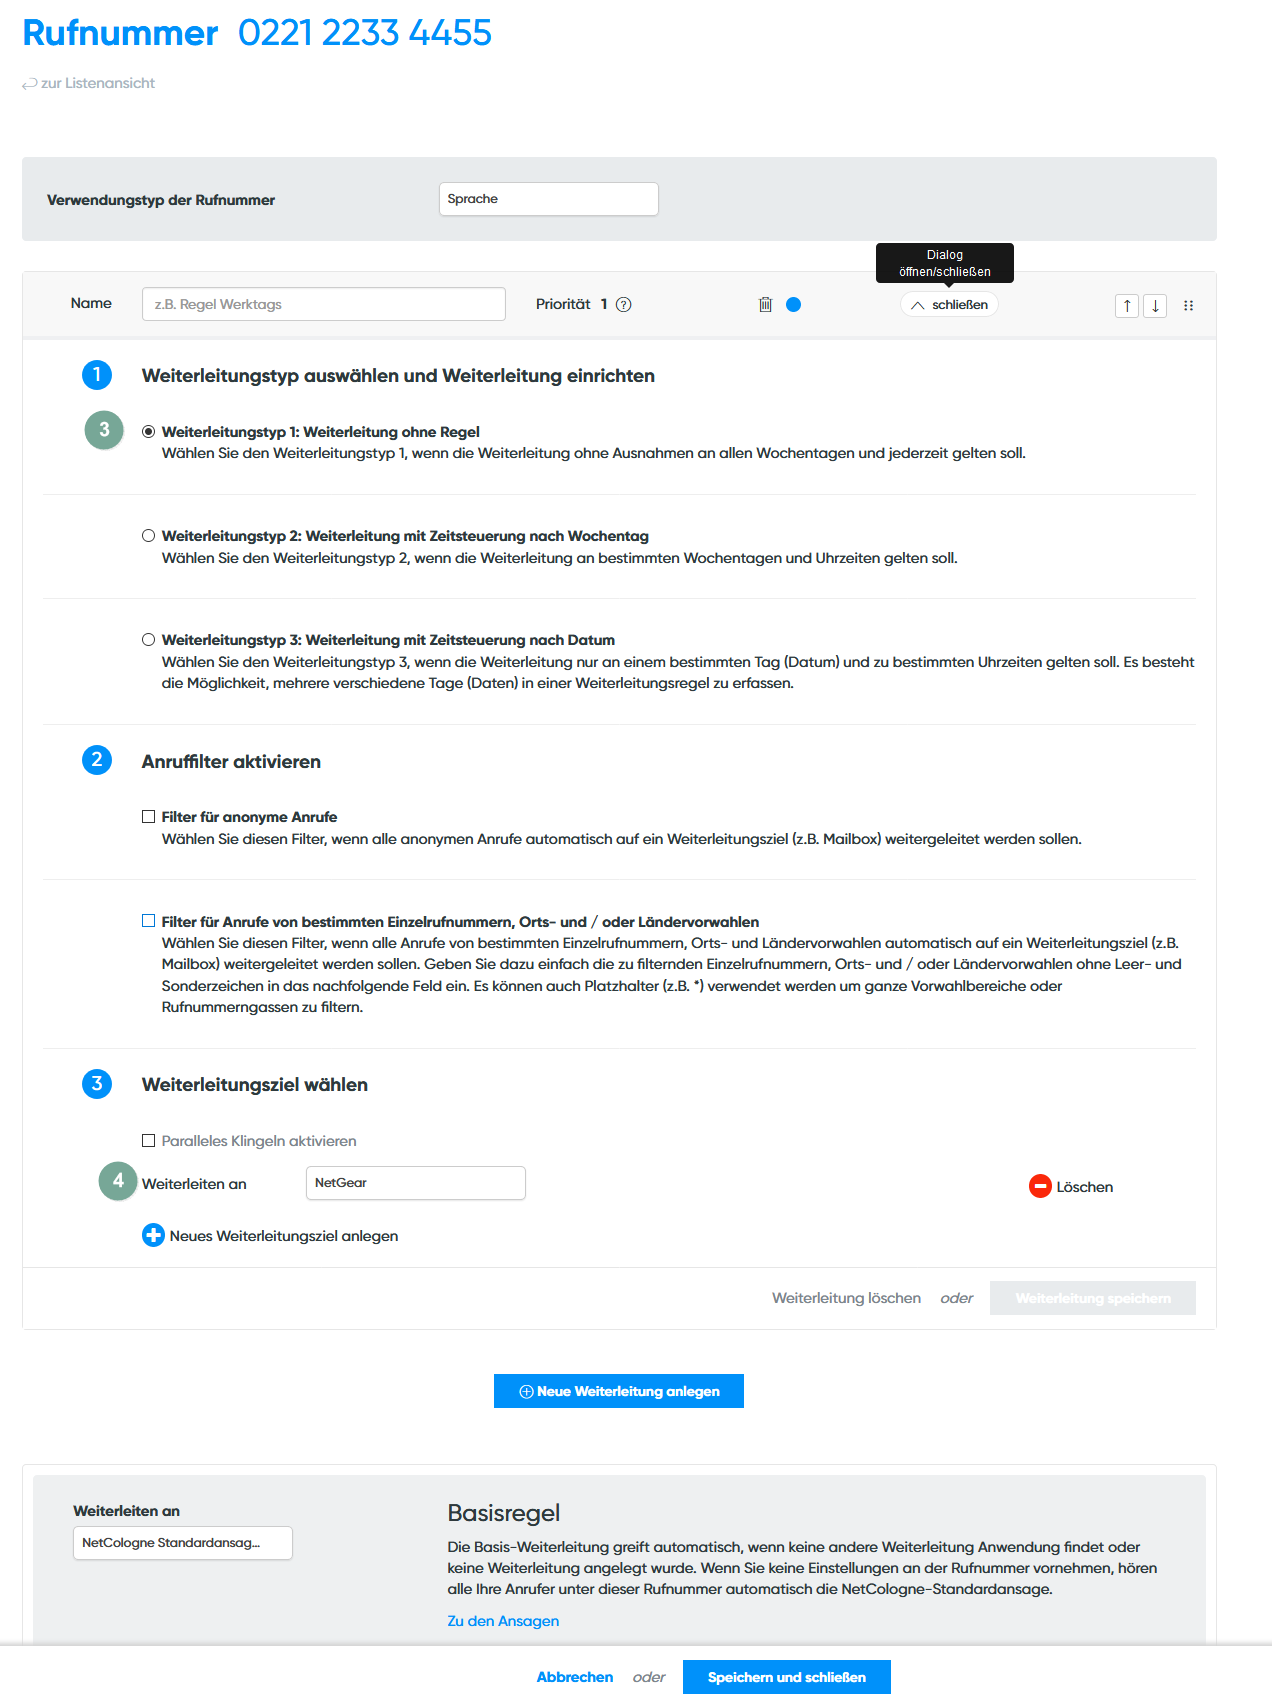The width and height of the screenshot is (1272, 1708).
Task: Move rule up with up arrow
Action: click(1127, 306)
